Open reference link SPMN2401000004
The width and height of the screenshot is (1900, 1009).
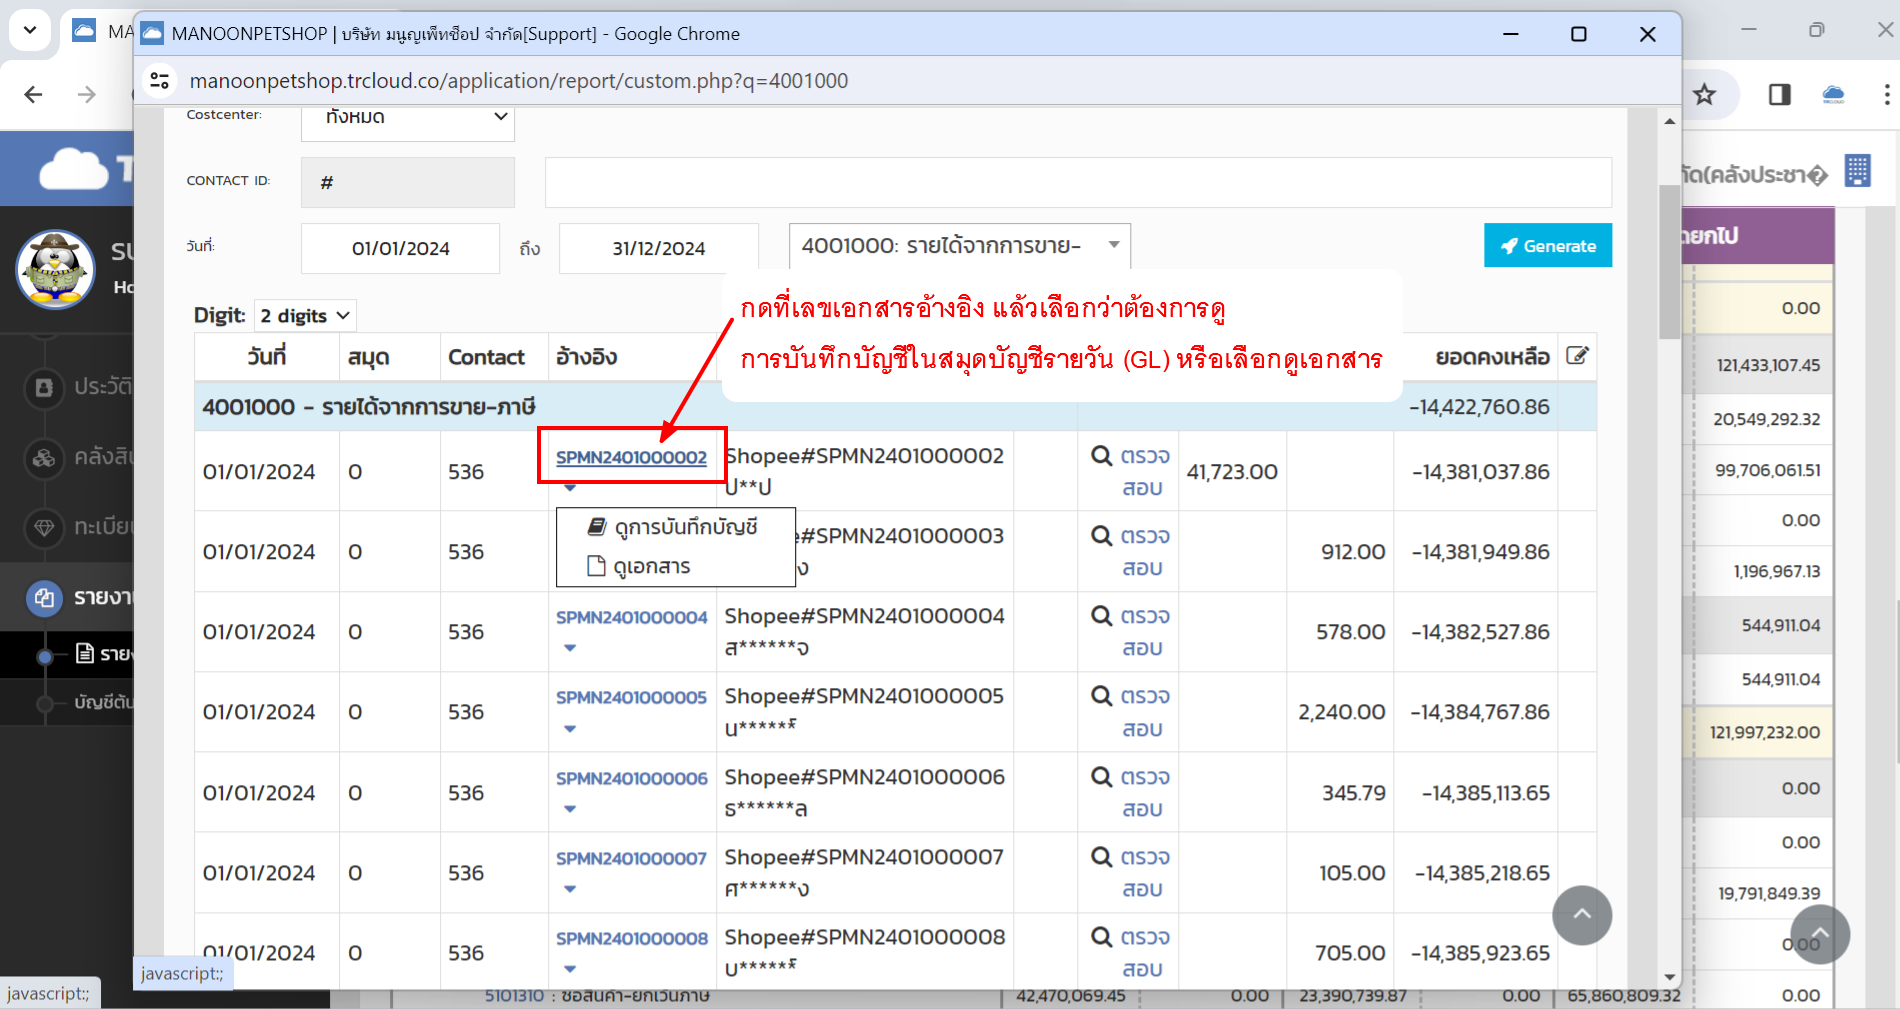(x=631, y=617)
